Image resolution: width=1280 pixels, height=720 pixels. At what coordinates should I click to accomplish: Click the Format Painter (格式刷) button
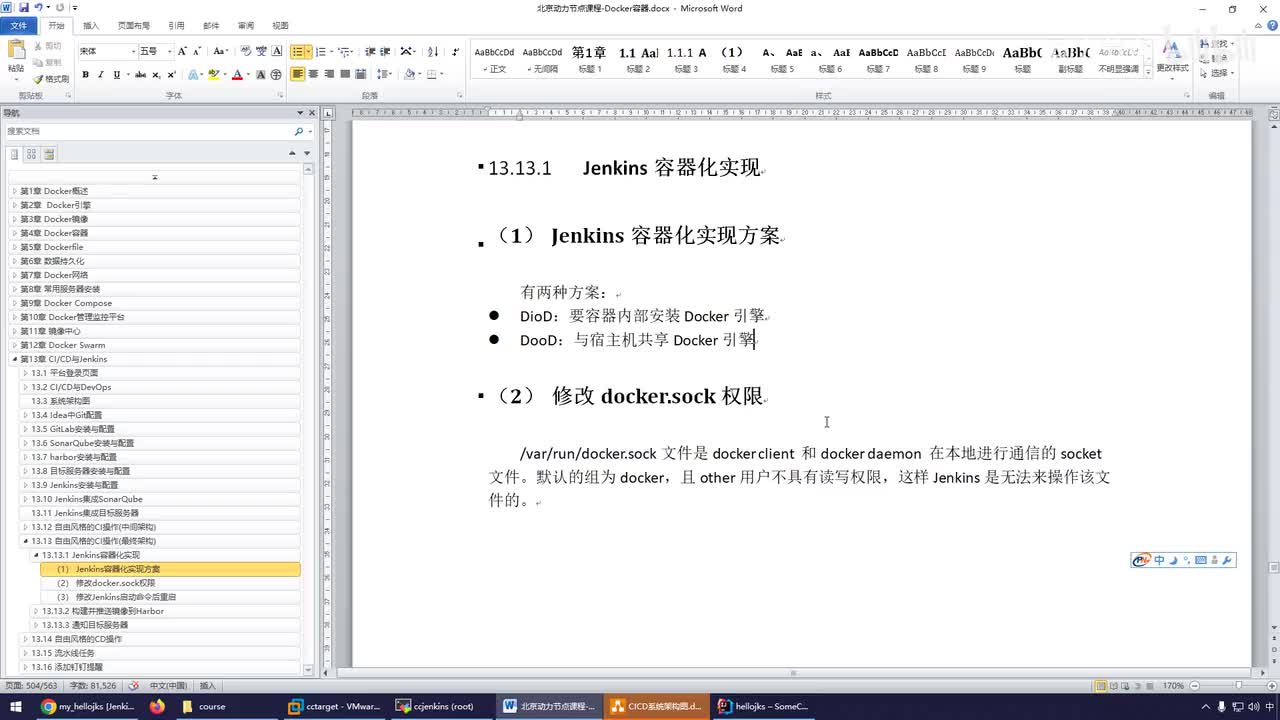click(x=52, y=79)
